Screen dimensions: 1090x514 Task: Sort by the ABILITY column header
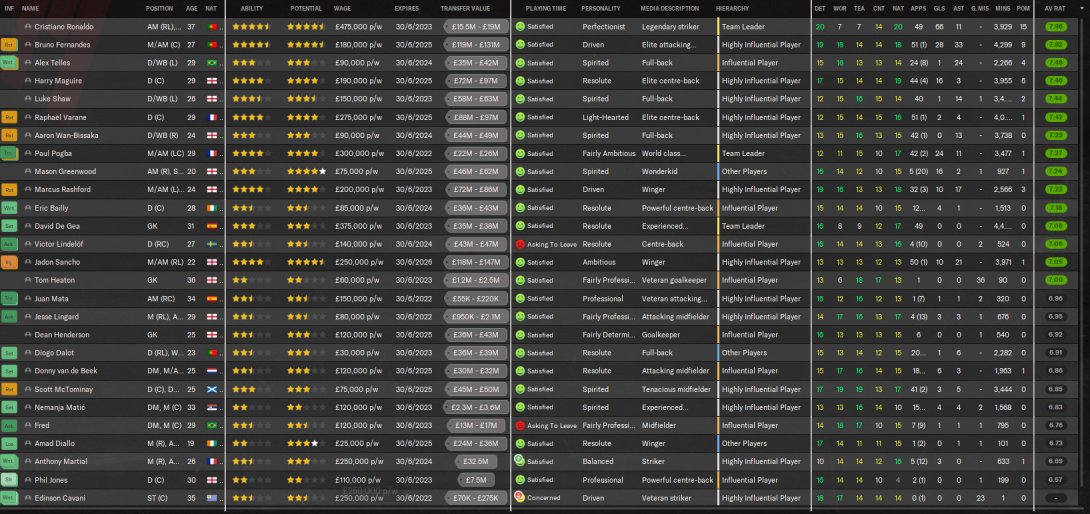252,8
